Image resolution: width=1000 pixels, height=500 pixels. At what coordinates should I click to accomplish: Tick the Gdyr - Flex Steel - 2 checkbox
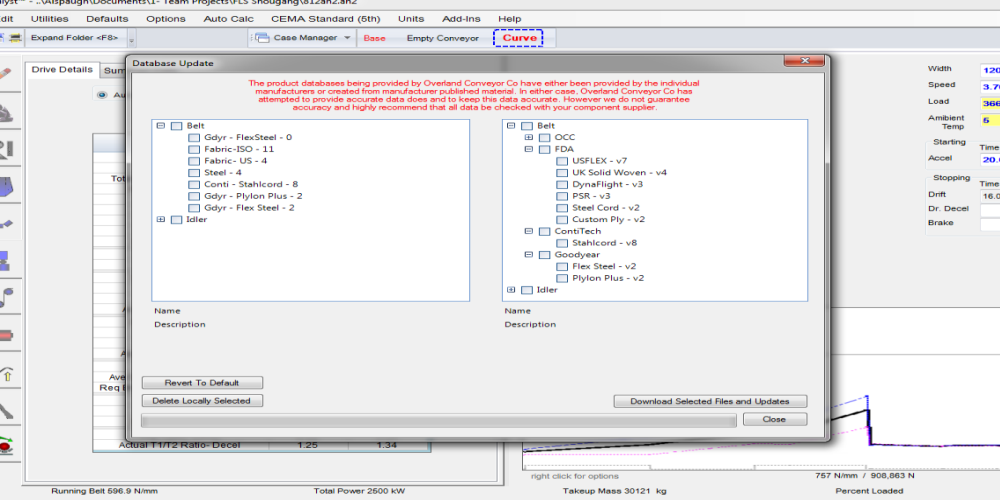tap(193, 208)
